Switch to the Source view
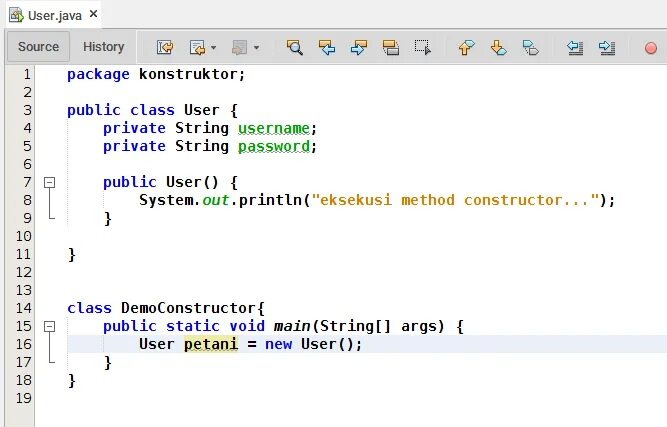 pos(38,47)
